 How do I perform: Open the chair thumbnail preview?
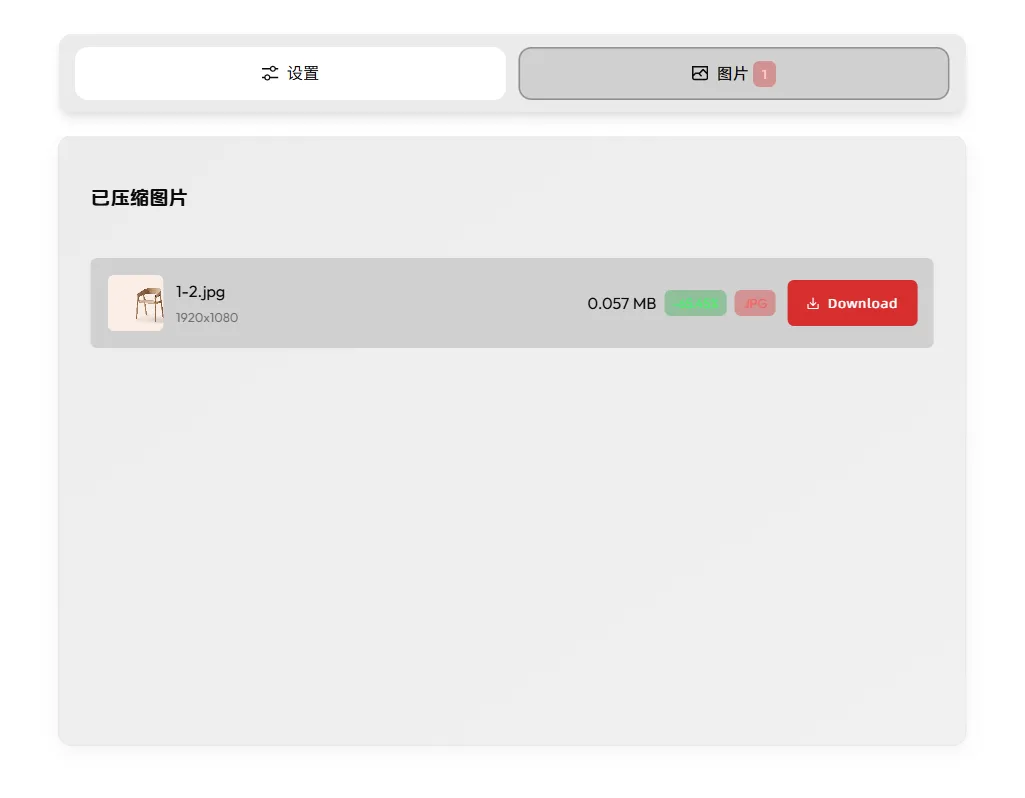136,303
